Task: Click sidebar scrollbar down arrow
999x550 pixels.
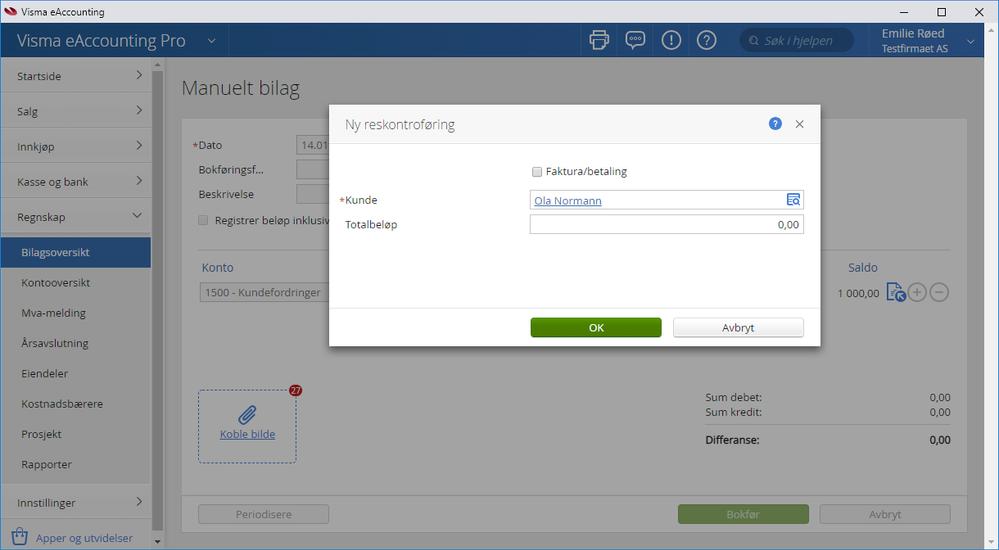Action: pyautogui.click(x=158, y=542)
